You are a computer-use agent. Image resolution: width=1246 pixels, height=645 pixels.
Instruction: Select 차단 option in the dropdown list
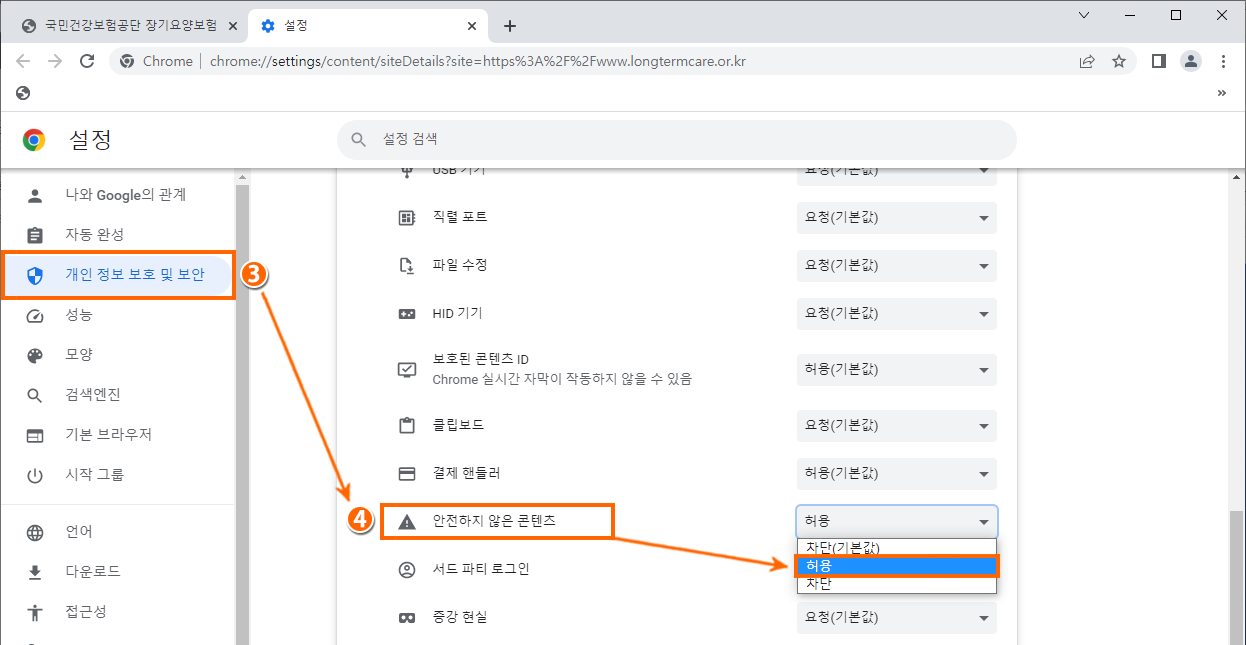coord(897,584)
